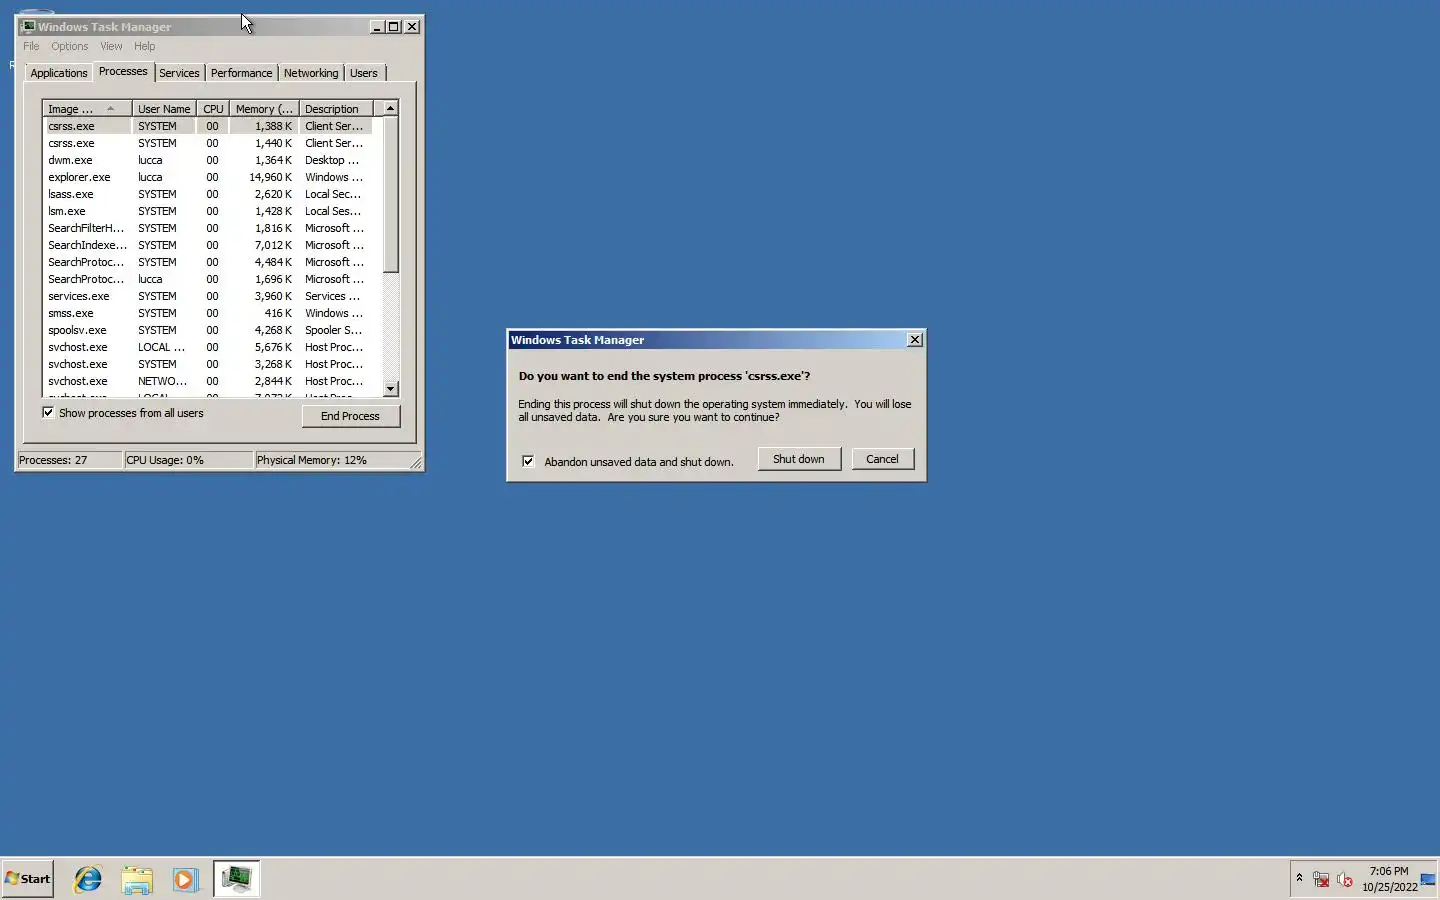The width and height of the screenshot is (1440, 900).
Task: Open the Start menu
Action: (28, 879)
